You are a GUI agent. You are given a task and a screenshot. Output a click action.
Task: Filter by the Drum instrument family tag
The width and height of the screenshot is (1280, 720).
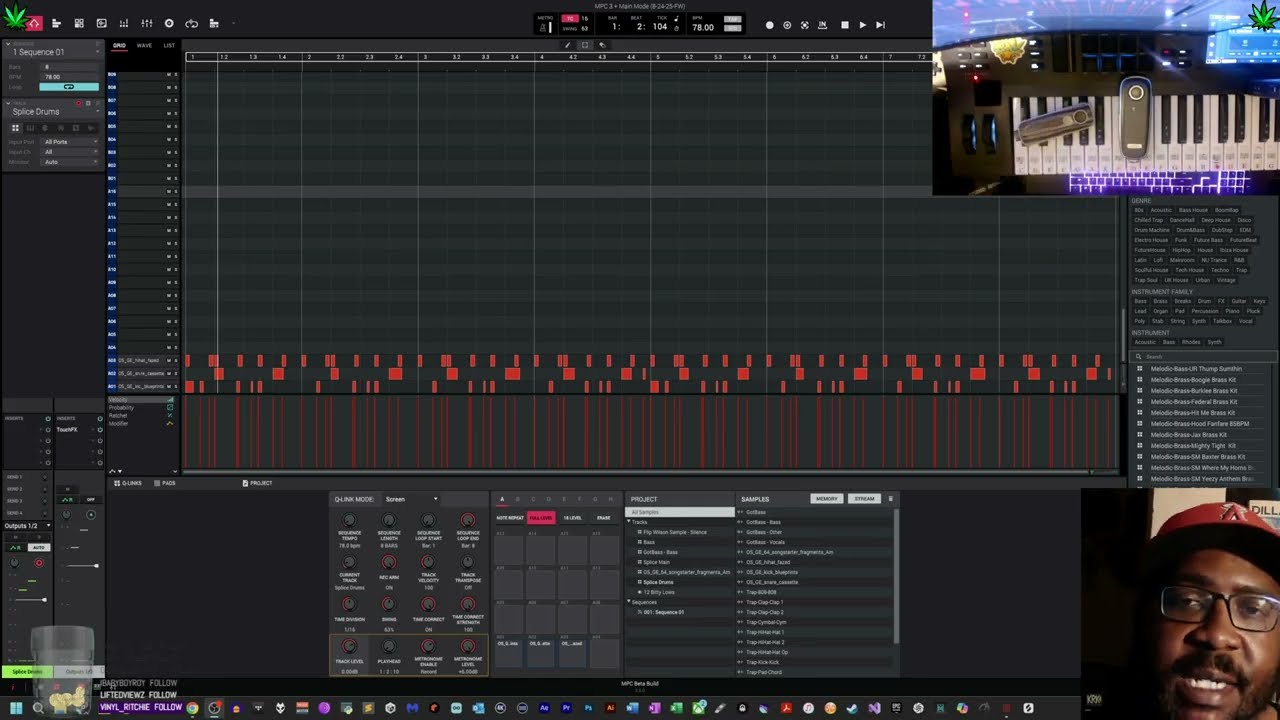(x=1205, y=301)
